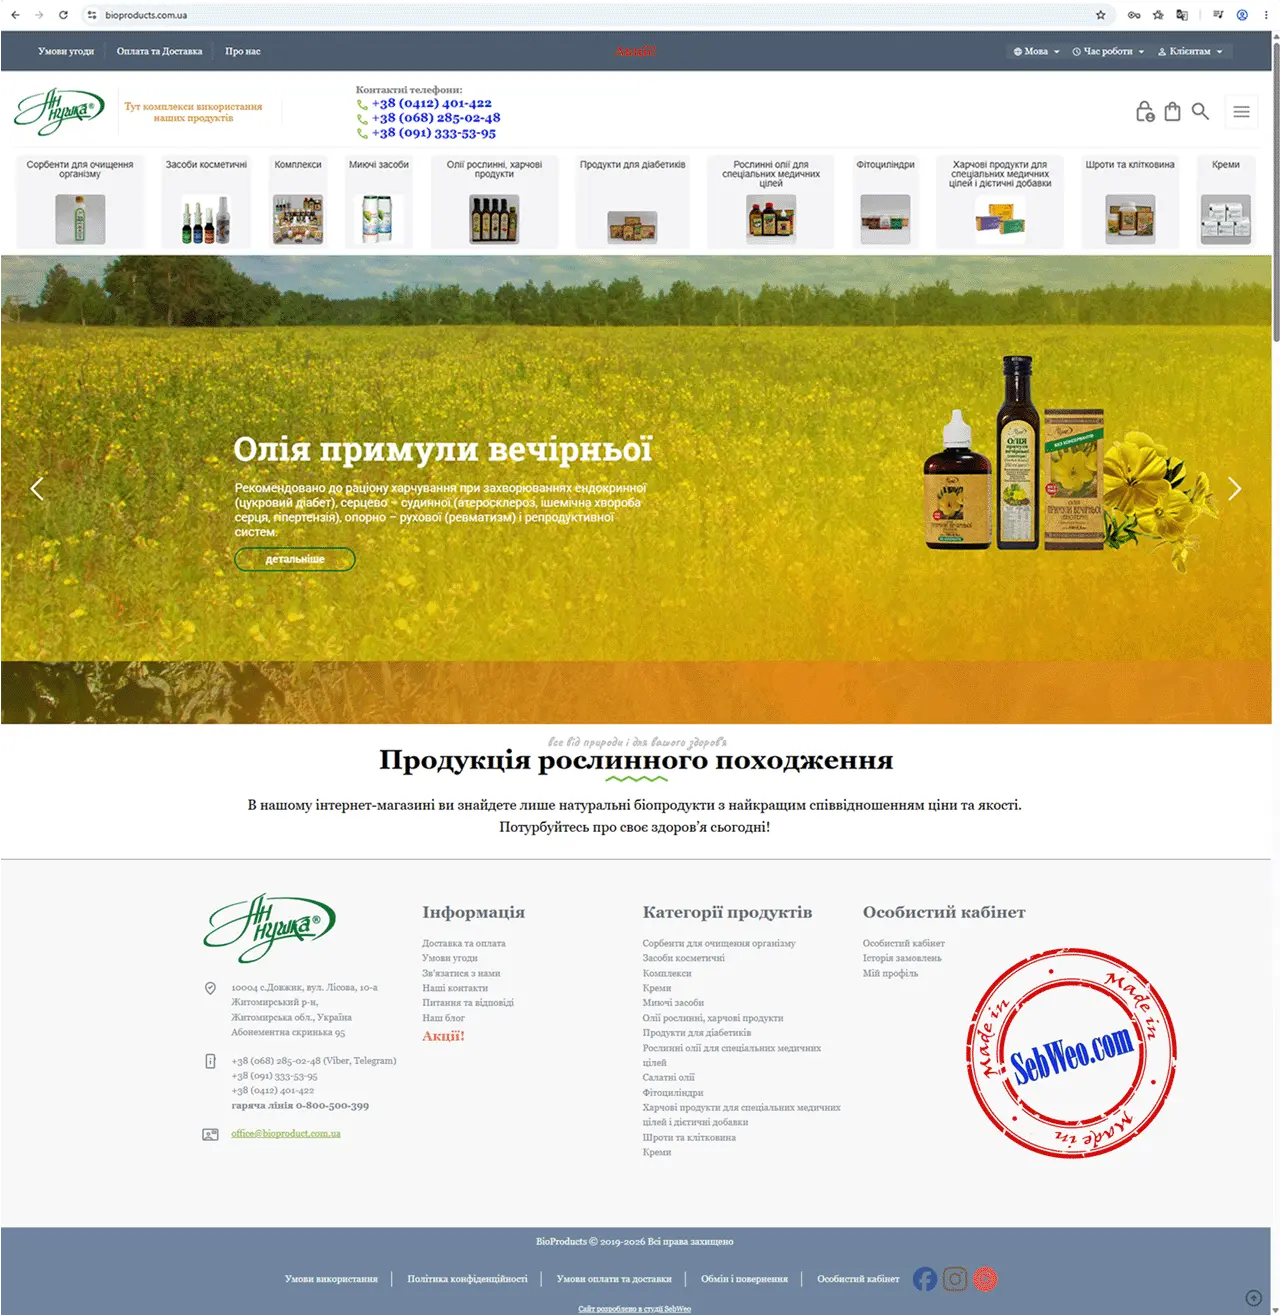This screenshot has height=1315, width=1280.
Task: Open the Оплата та Доставка menu item
Action: [x=159, y=51]
